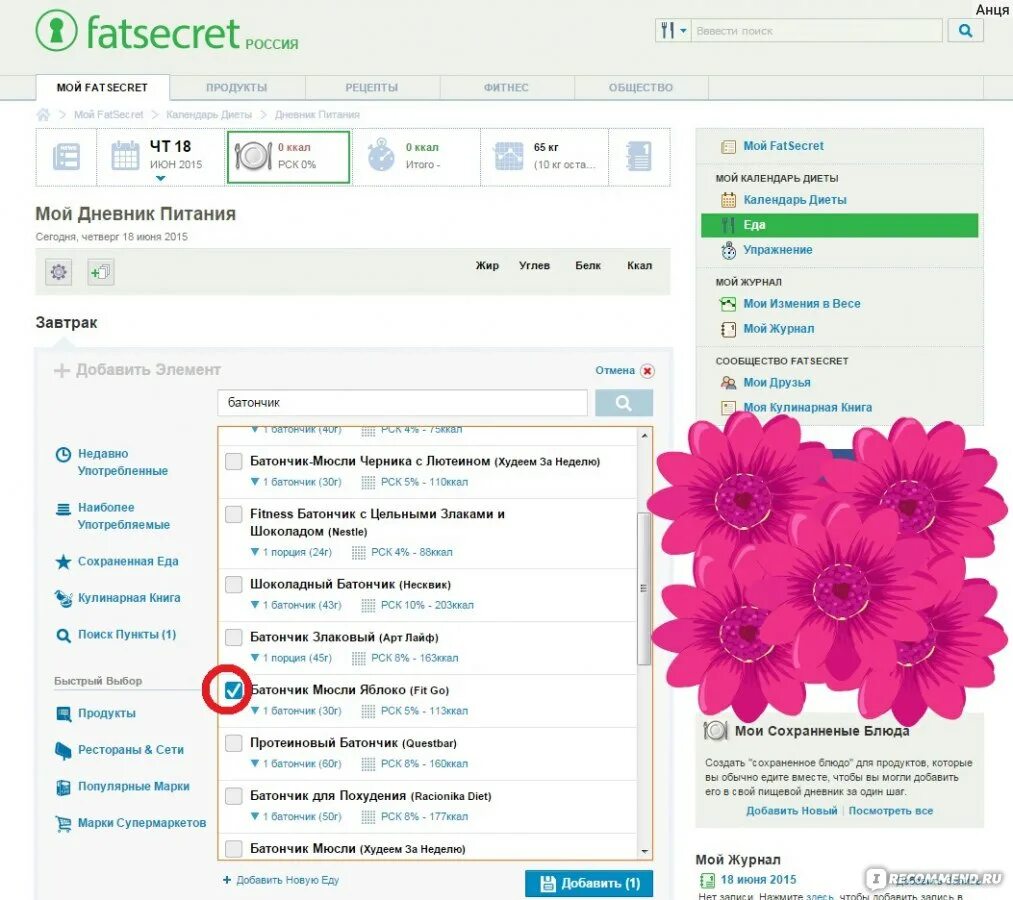Open the Календарь Диеты breadcrumb link
The image size is (1013, 900).
(209, 114)
